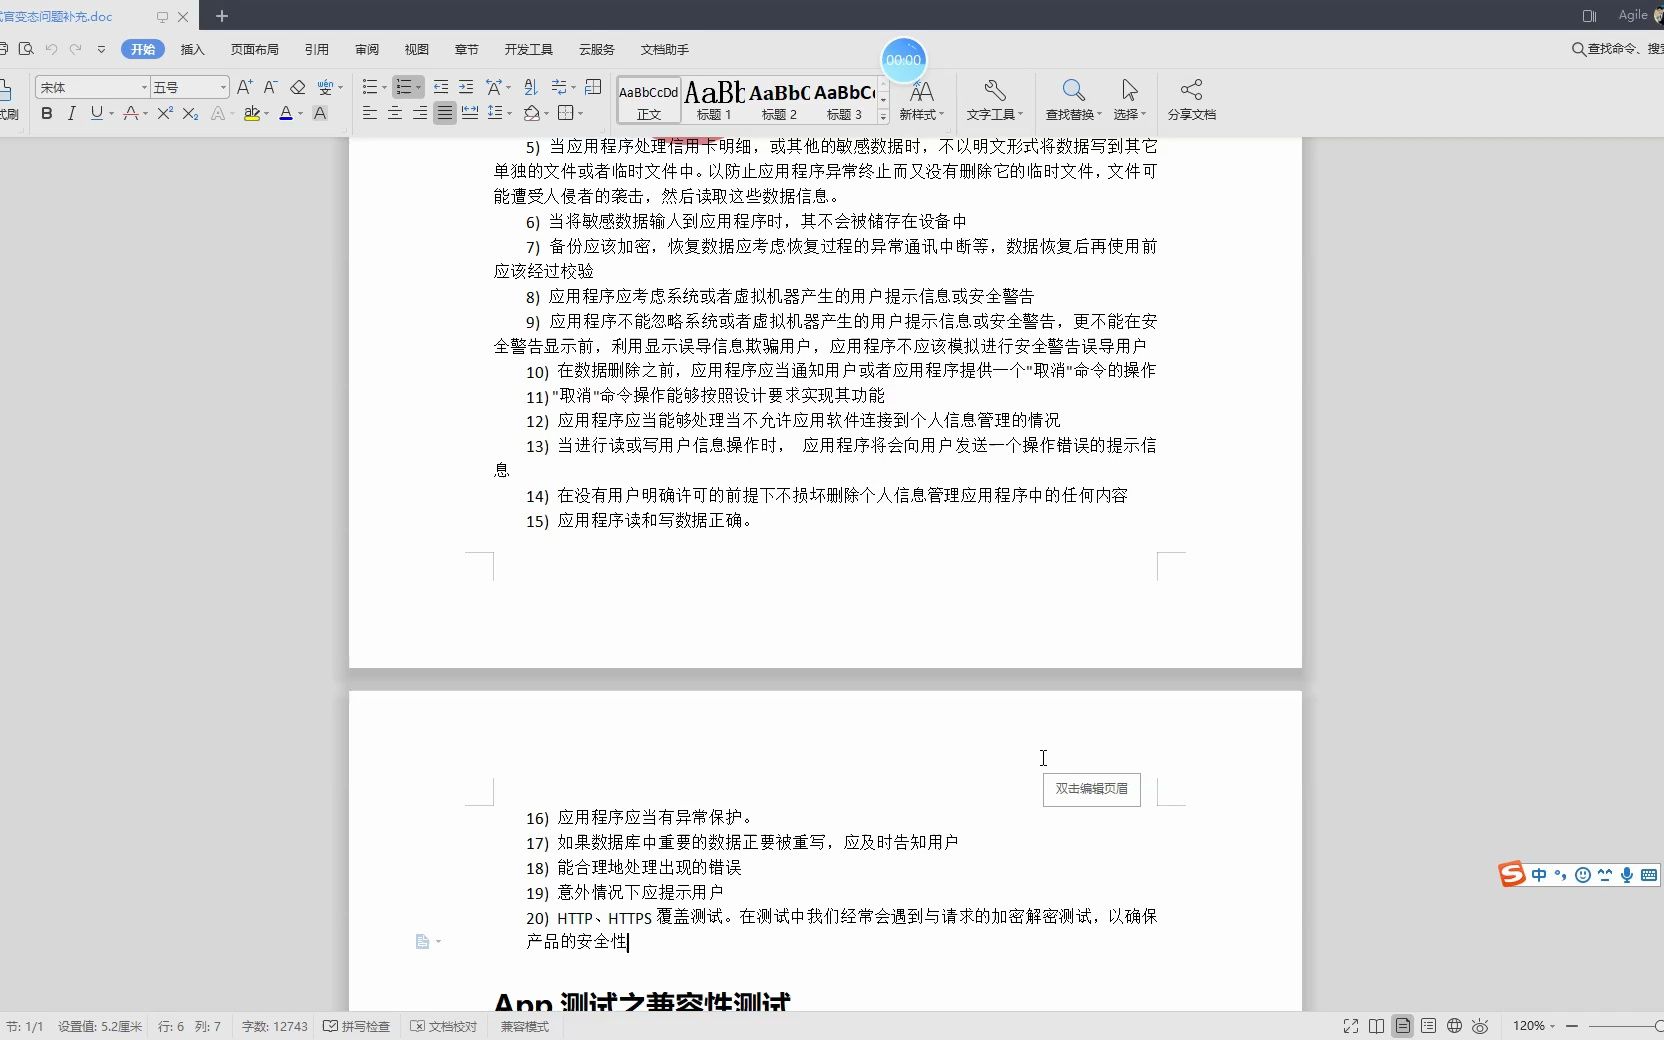Click the text effects outlined A icon

point(218,114)
